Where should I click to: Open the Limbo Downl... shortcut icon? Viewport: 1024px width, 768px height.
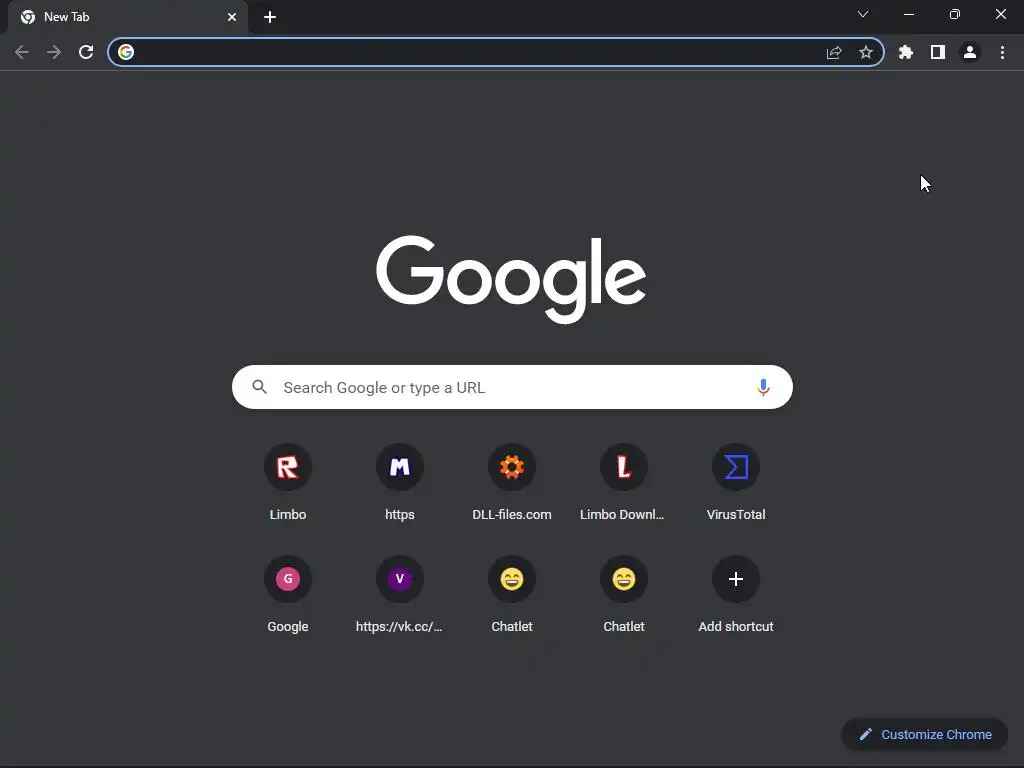pos(624,467)
